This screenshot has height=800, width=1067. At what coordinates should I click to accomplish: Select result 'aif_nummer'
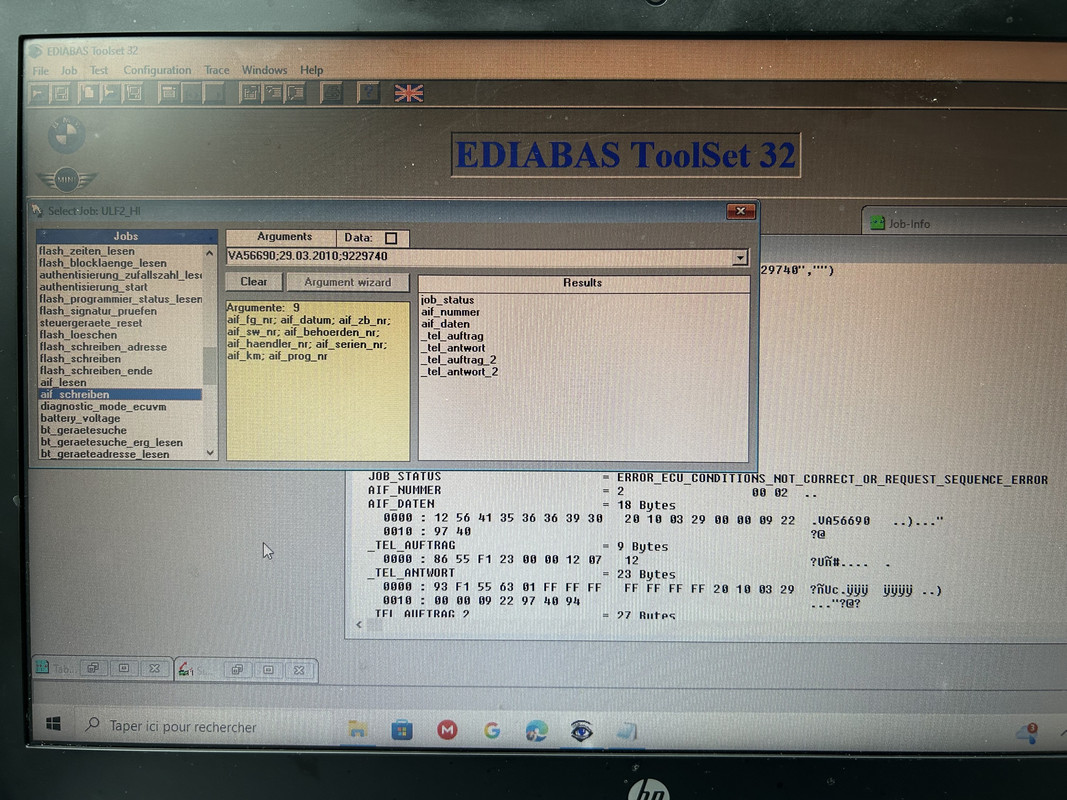(450, 312)
